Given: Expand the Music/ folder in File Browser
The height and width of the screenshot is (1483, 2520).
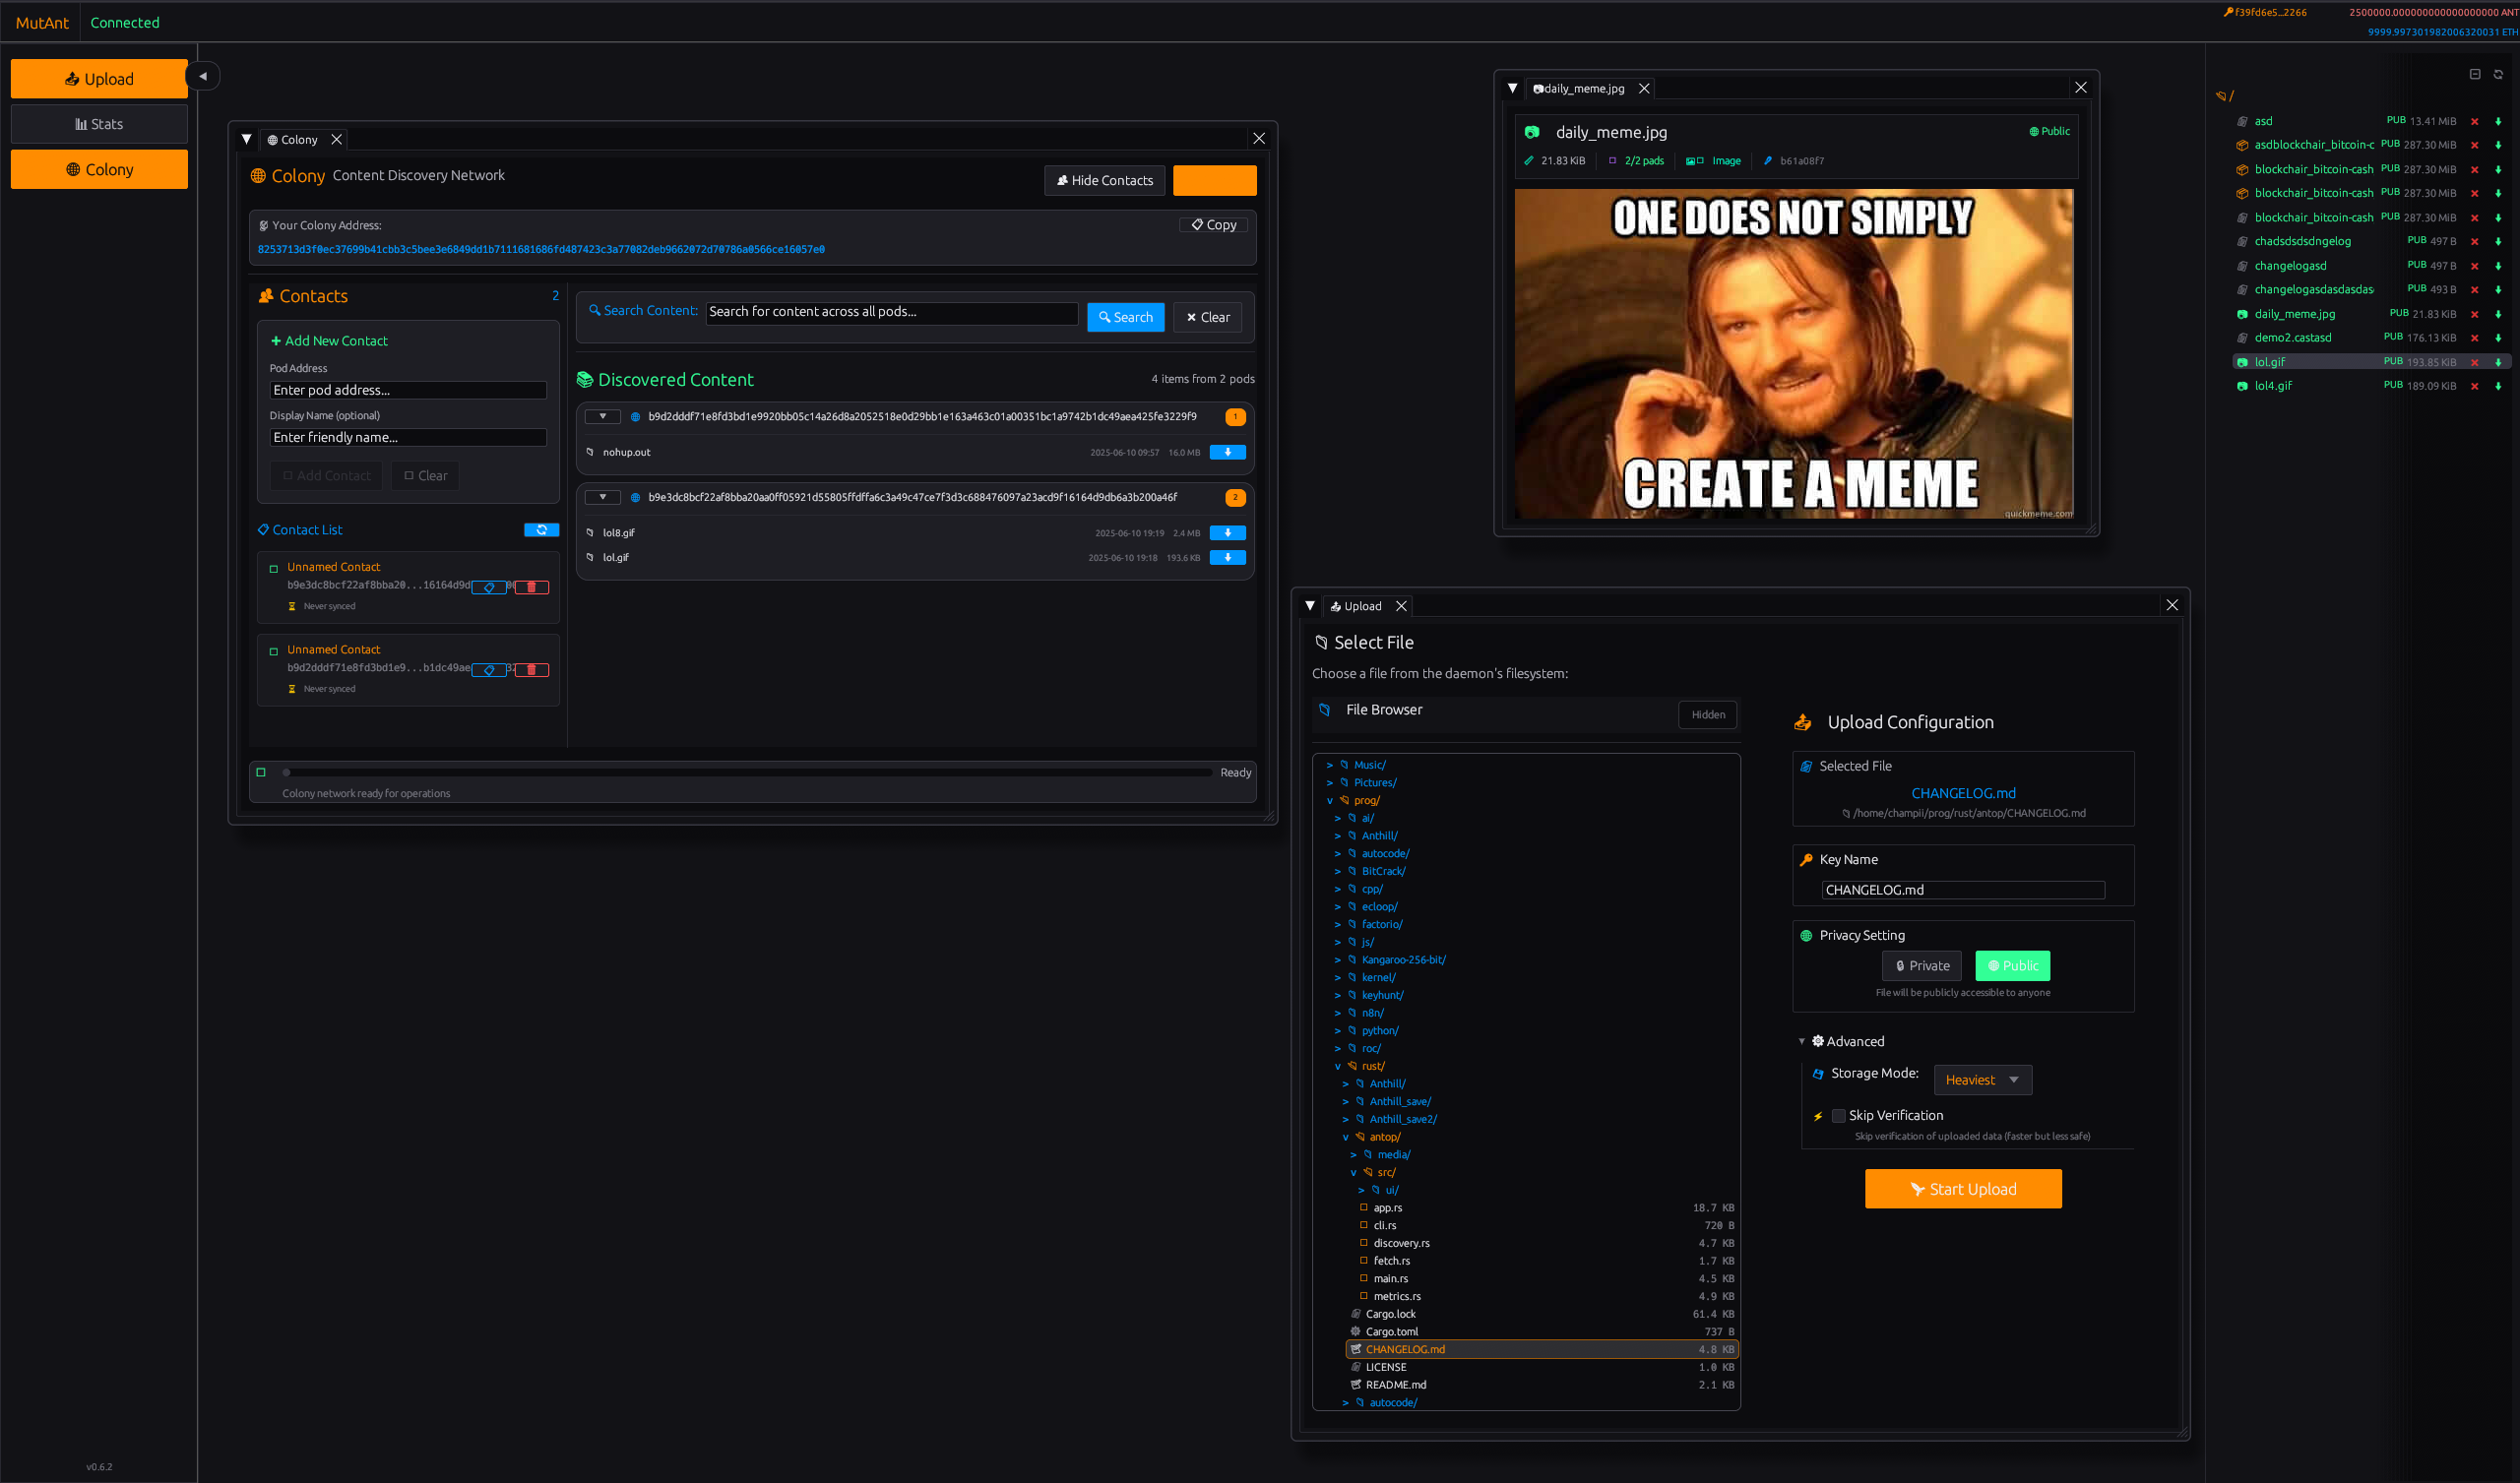Looking at the screenshot, I should point(1330,765).
